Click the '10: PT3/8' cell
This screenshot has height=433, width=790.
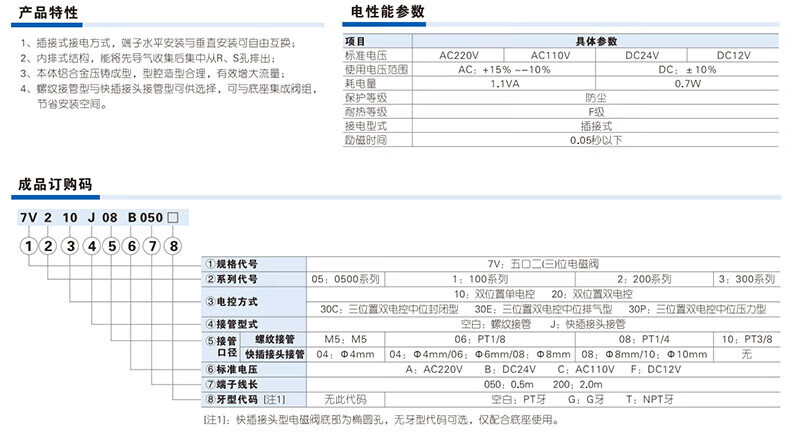(x=747, y=339)
